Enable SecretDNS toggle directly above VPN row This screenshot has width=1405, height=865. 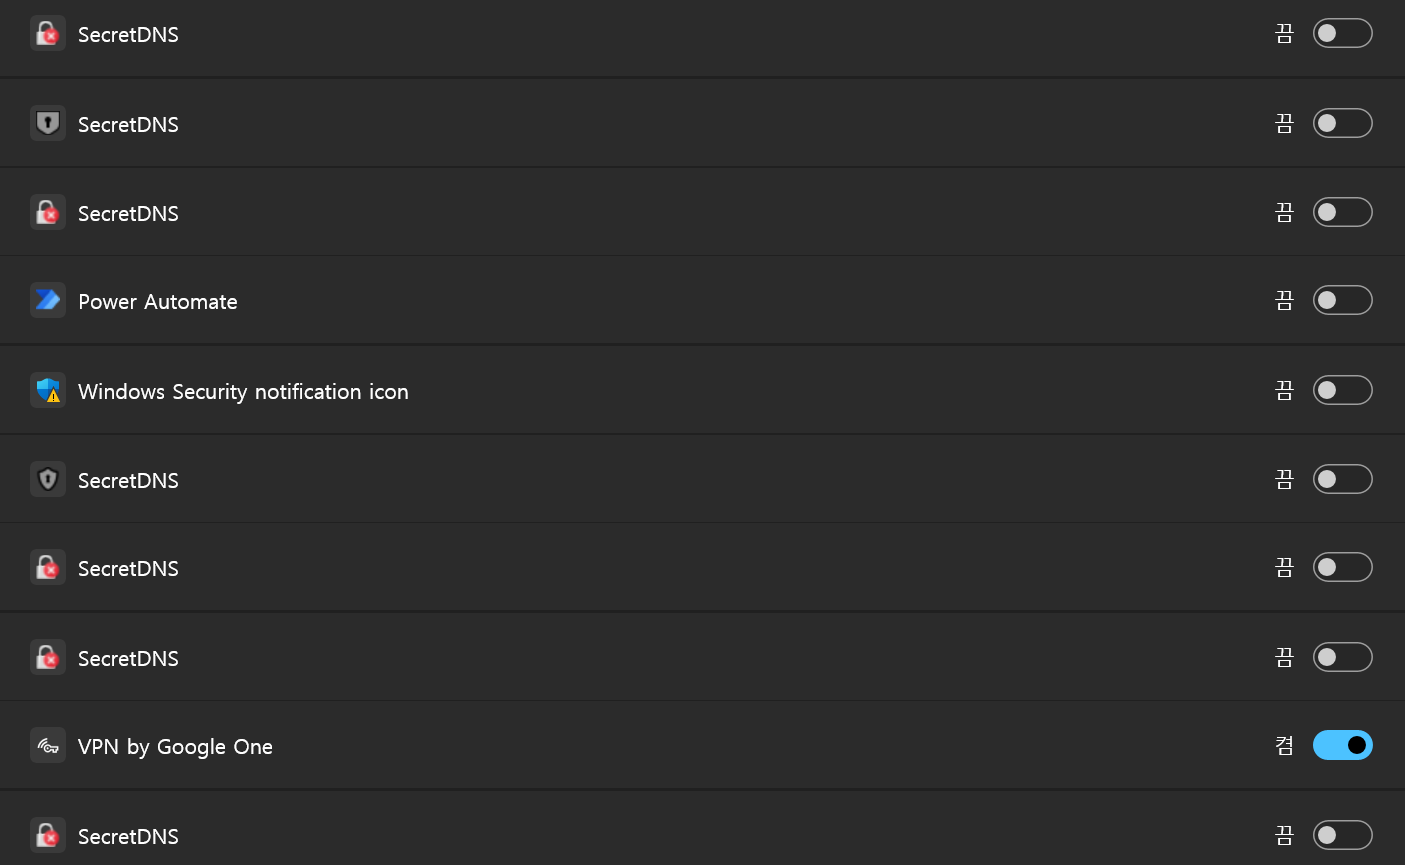coord(1342,657)
